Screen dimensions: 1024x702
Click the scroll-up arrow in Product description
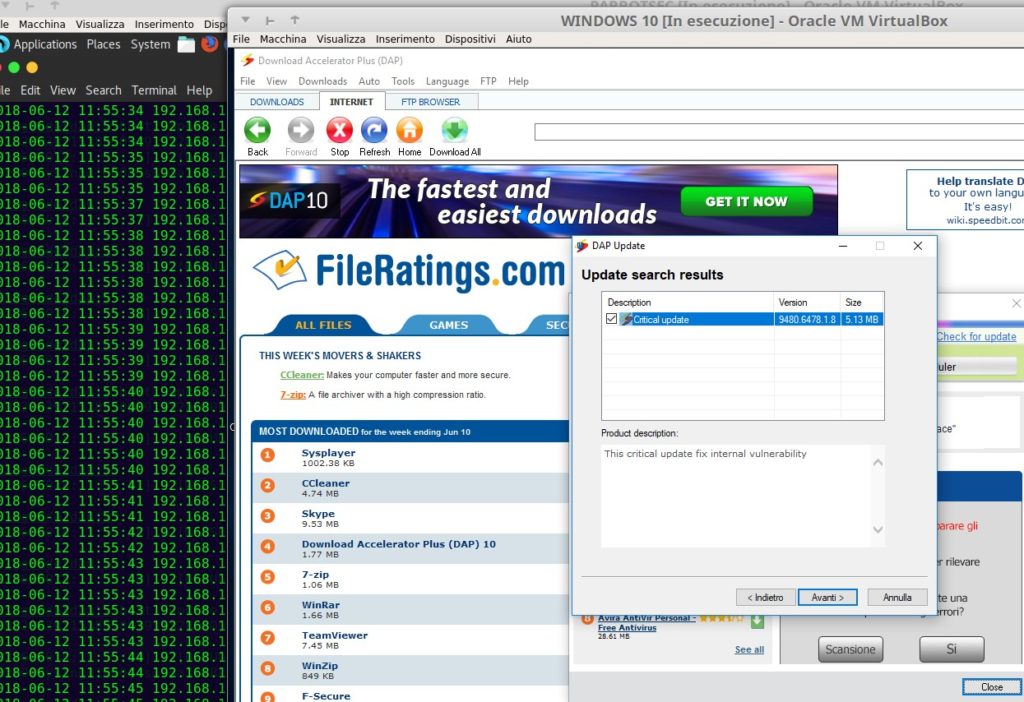tap(878, 462)
